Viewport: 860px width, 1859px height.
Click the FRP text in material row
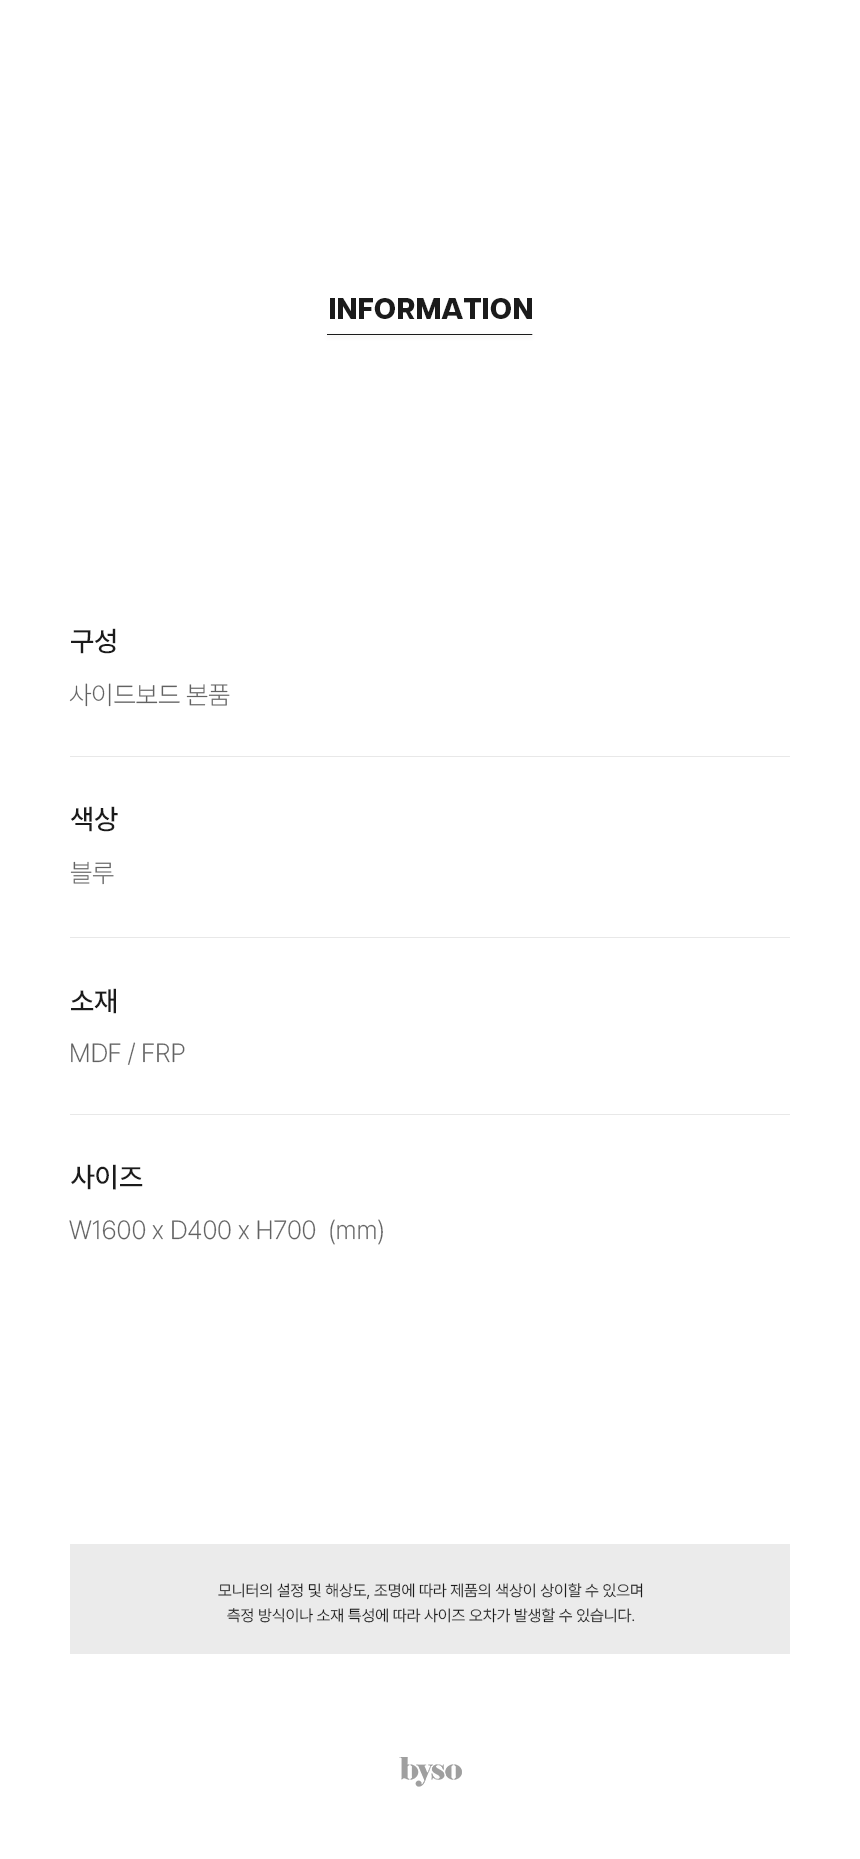pyautogui.click(x=163, y=1053)
